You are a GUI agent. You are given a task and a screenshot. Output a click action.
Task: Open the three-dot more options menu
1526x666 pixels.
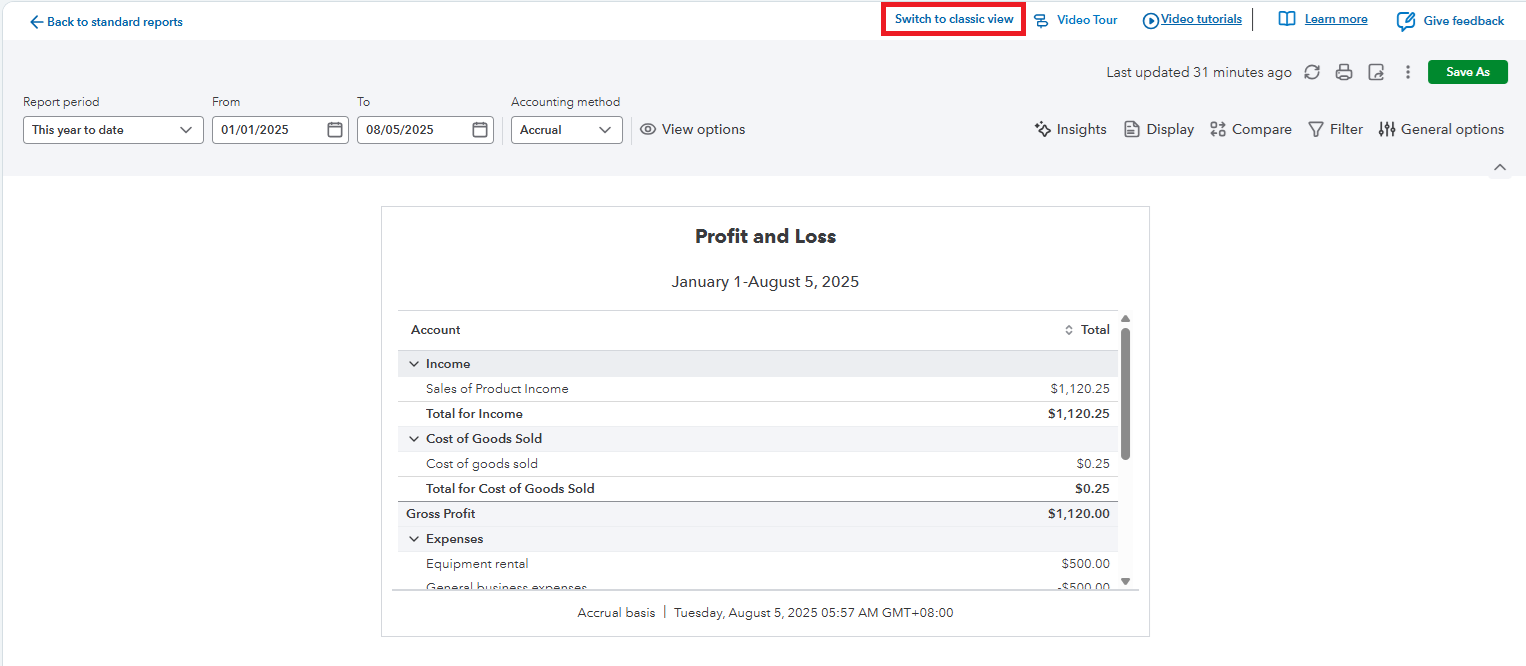1408,72
